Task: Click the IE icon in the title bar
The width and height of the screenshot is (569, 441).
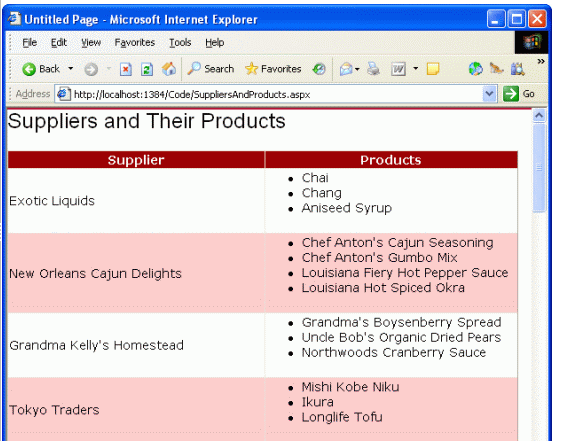Action: point(15,18)
